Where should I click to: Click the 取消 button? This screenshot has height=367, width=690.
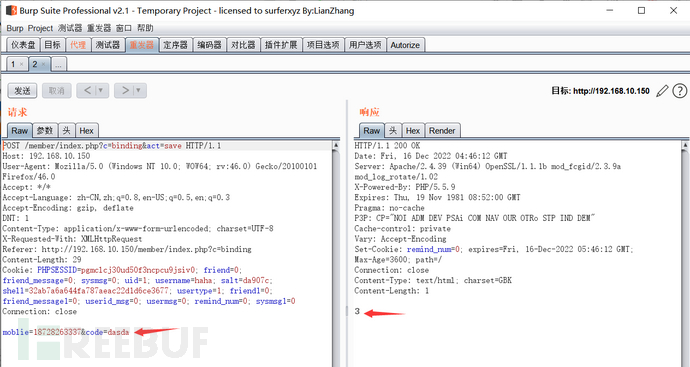coord(56,91)
